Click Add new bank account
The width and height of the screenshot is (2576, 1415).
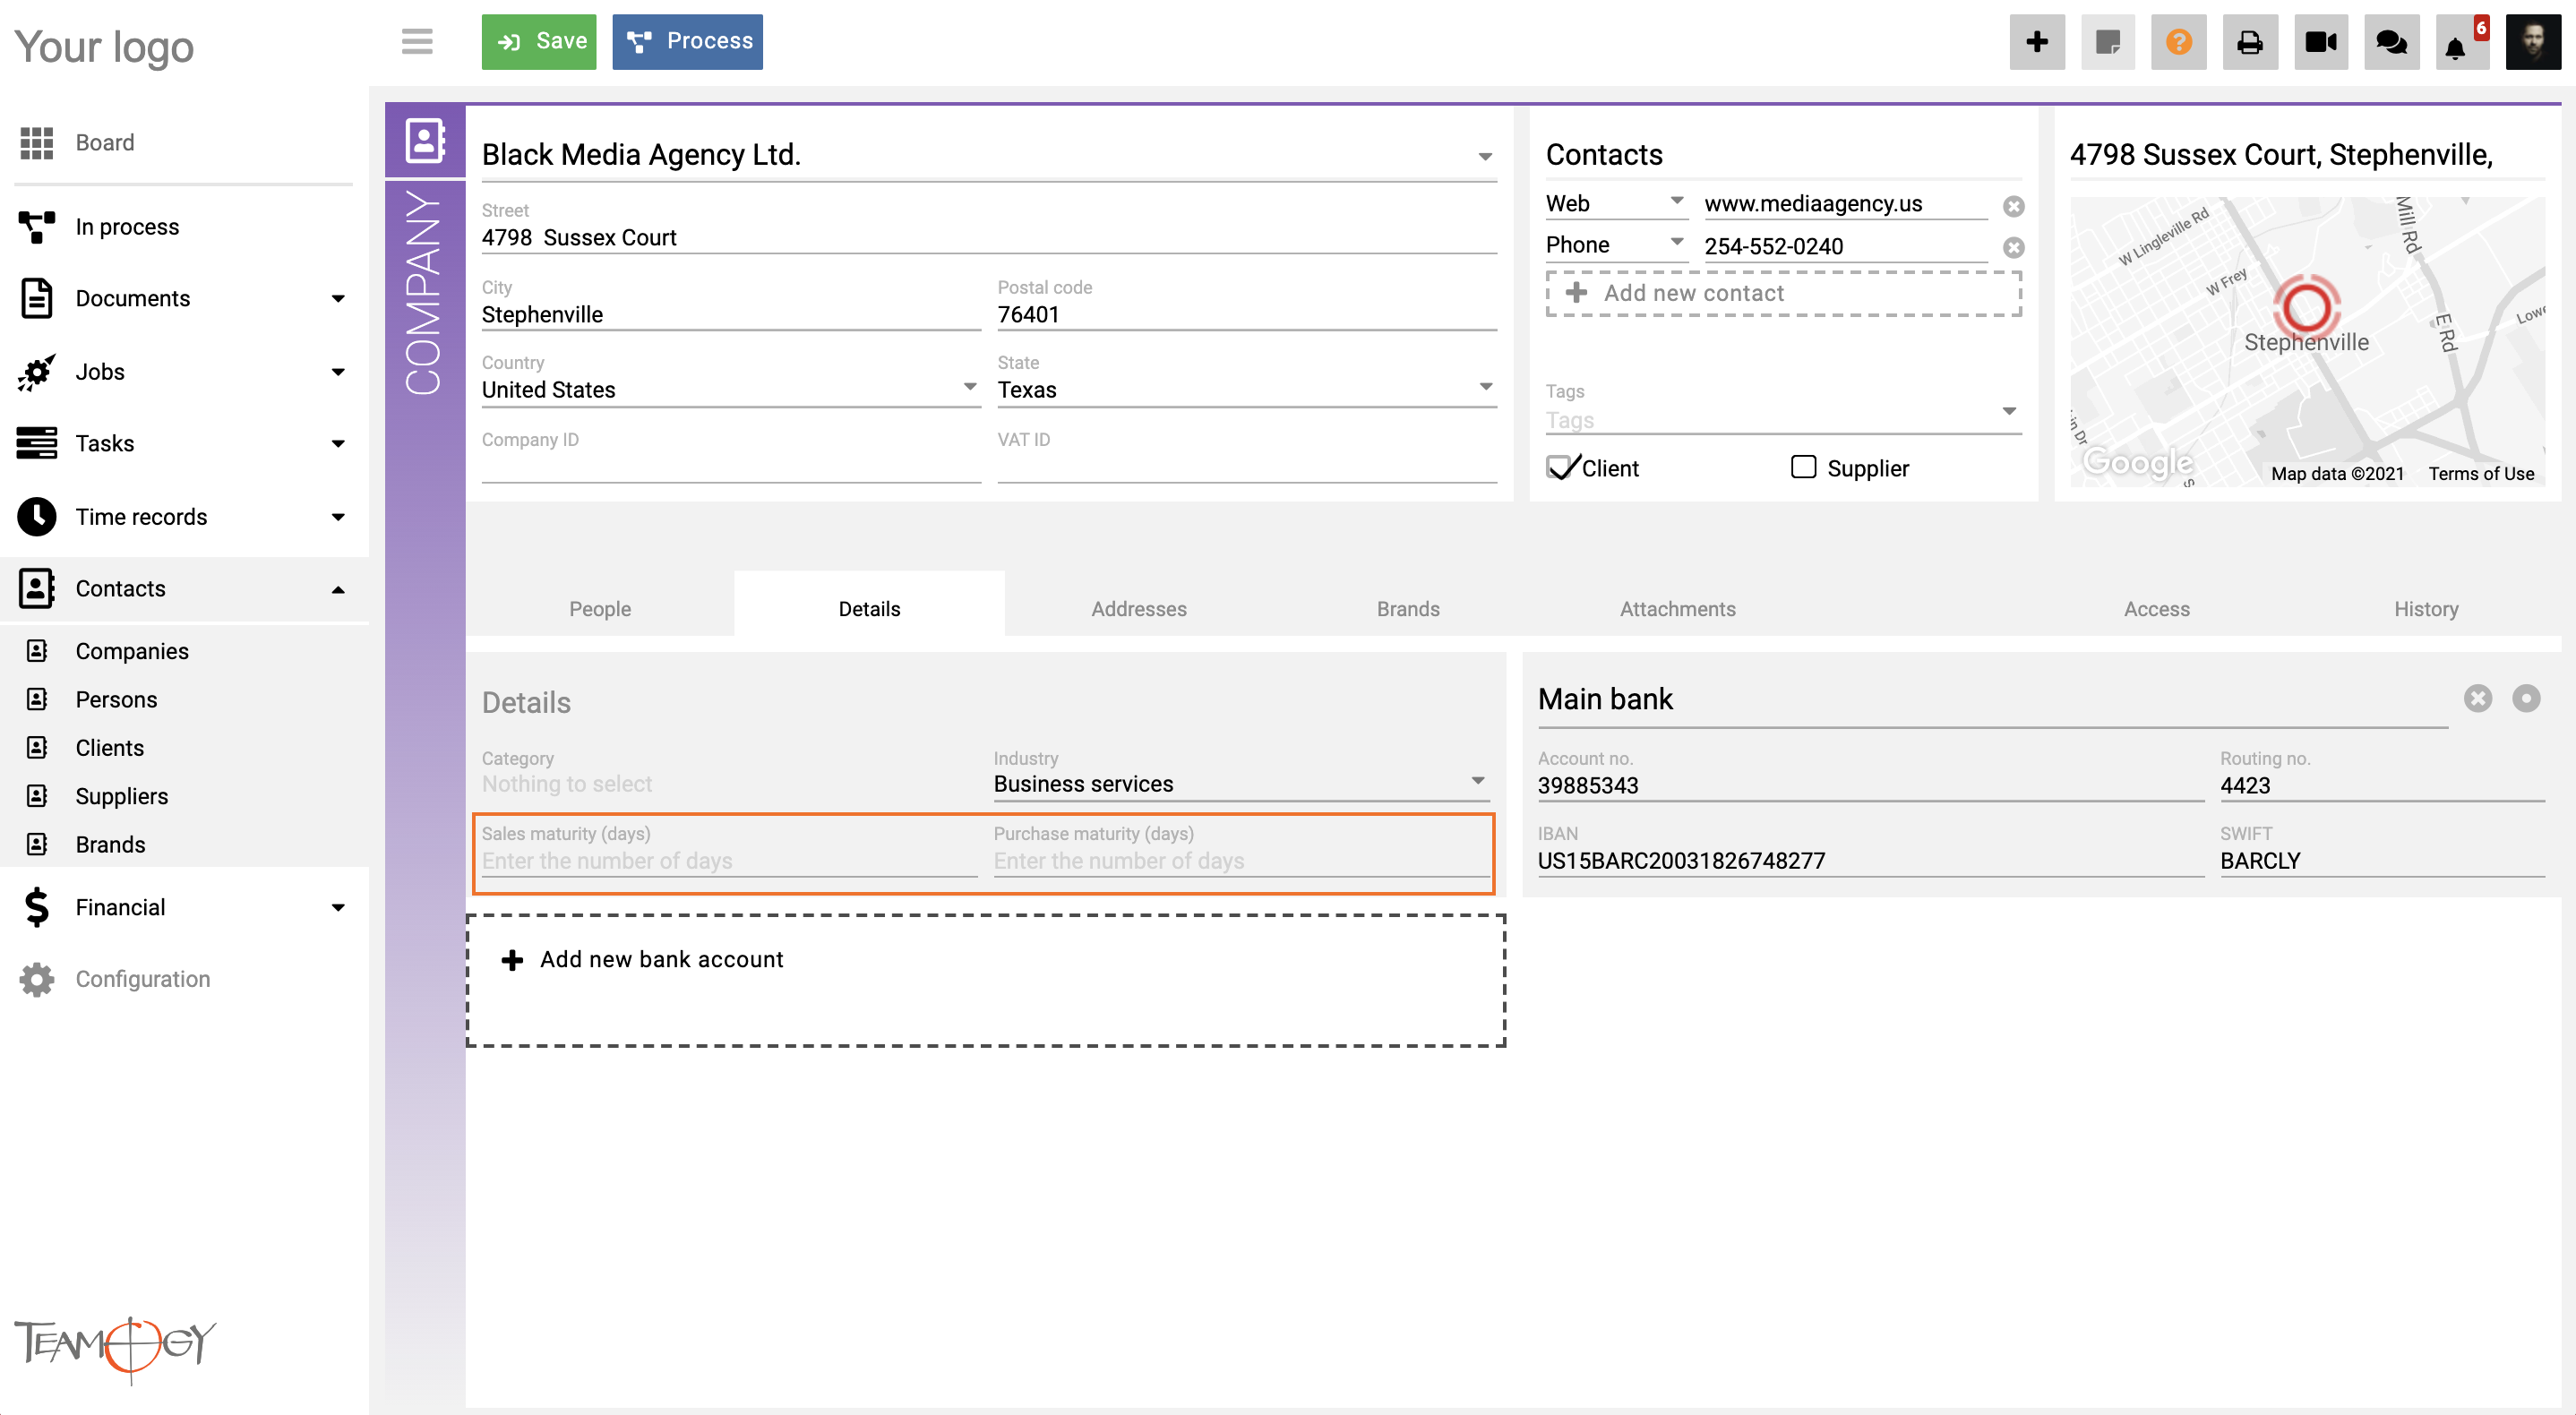985,980
